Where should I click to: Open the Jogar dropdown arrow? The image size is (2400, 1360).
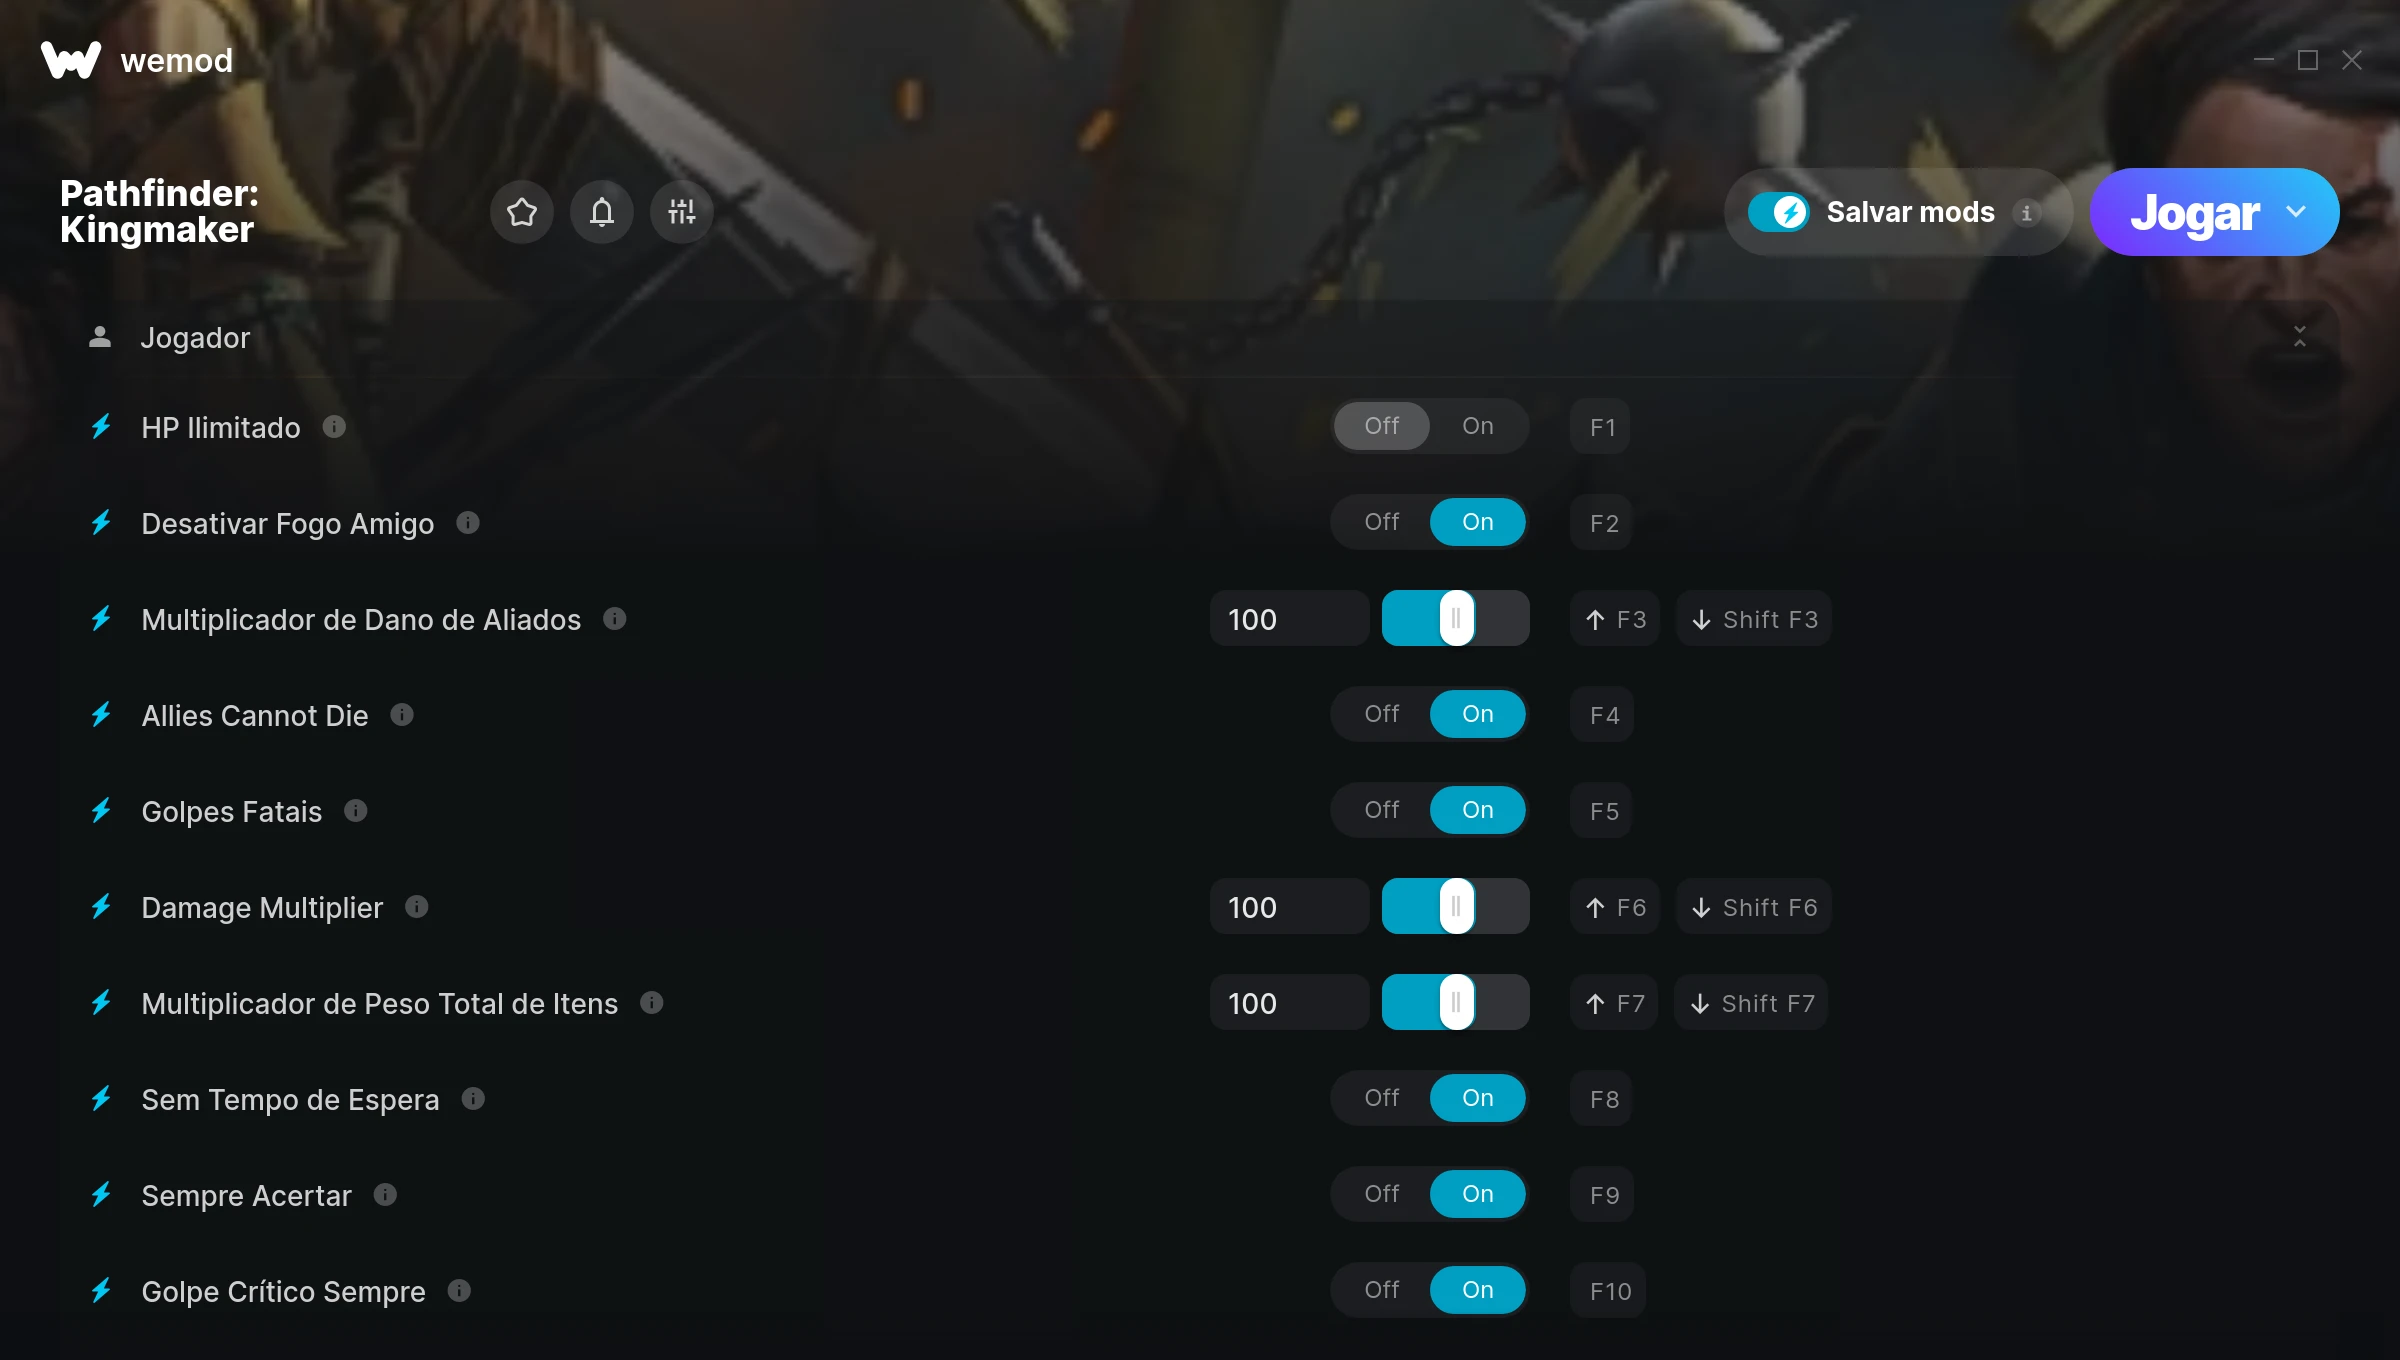point(2296,212)
